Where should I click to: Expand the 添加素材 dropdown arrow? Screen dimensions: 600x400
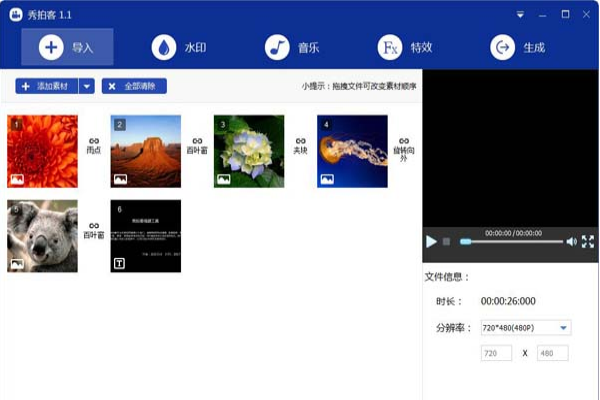tap(87, 86)
